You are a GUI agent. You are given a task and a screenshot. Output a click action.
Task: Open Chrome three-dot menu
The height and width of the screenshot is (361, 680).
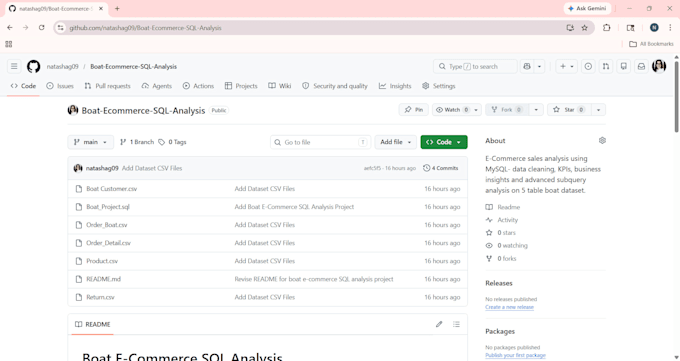point(670,28)
